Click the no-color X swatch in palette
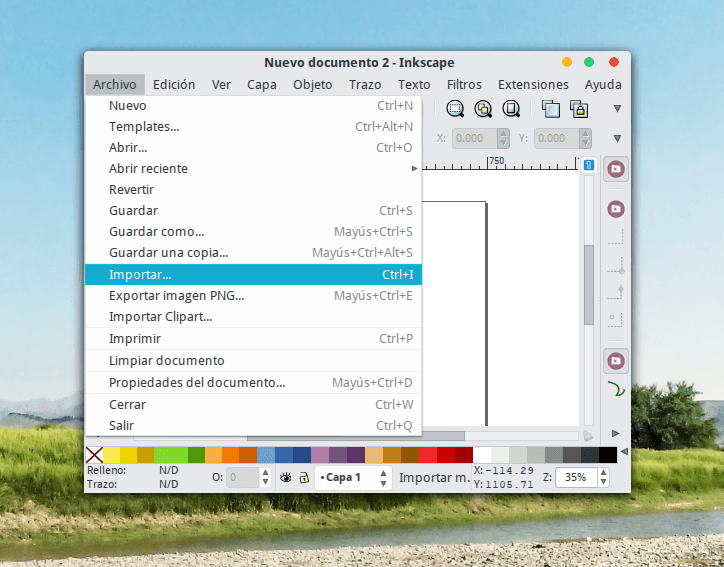The width and height of the screenshot is (724, 567). click(94, 455)
